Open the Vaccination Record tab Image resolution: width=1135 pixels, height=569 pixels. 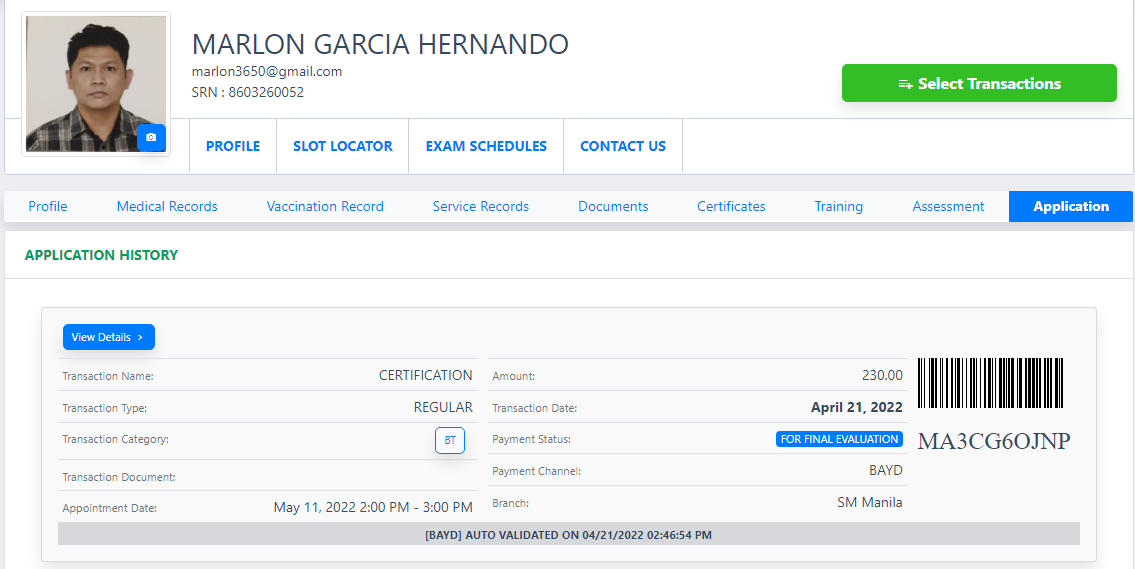(325, 206)
